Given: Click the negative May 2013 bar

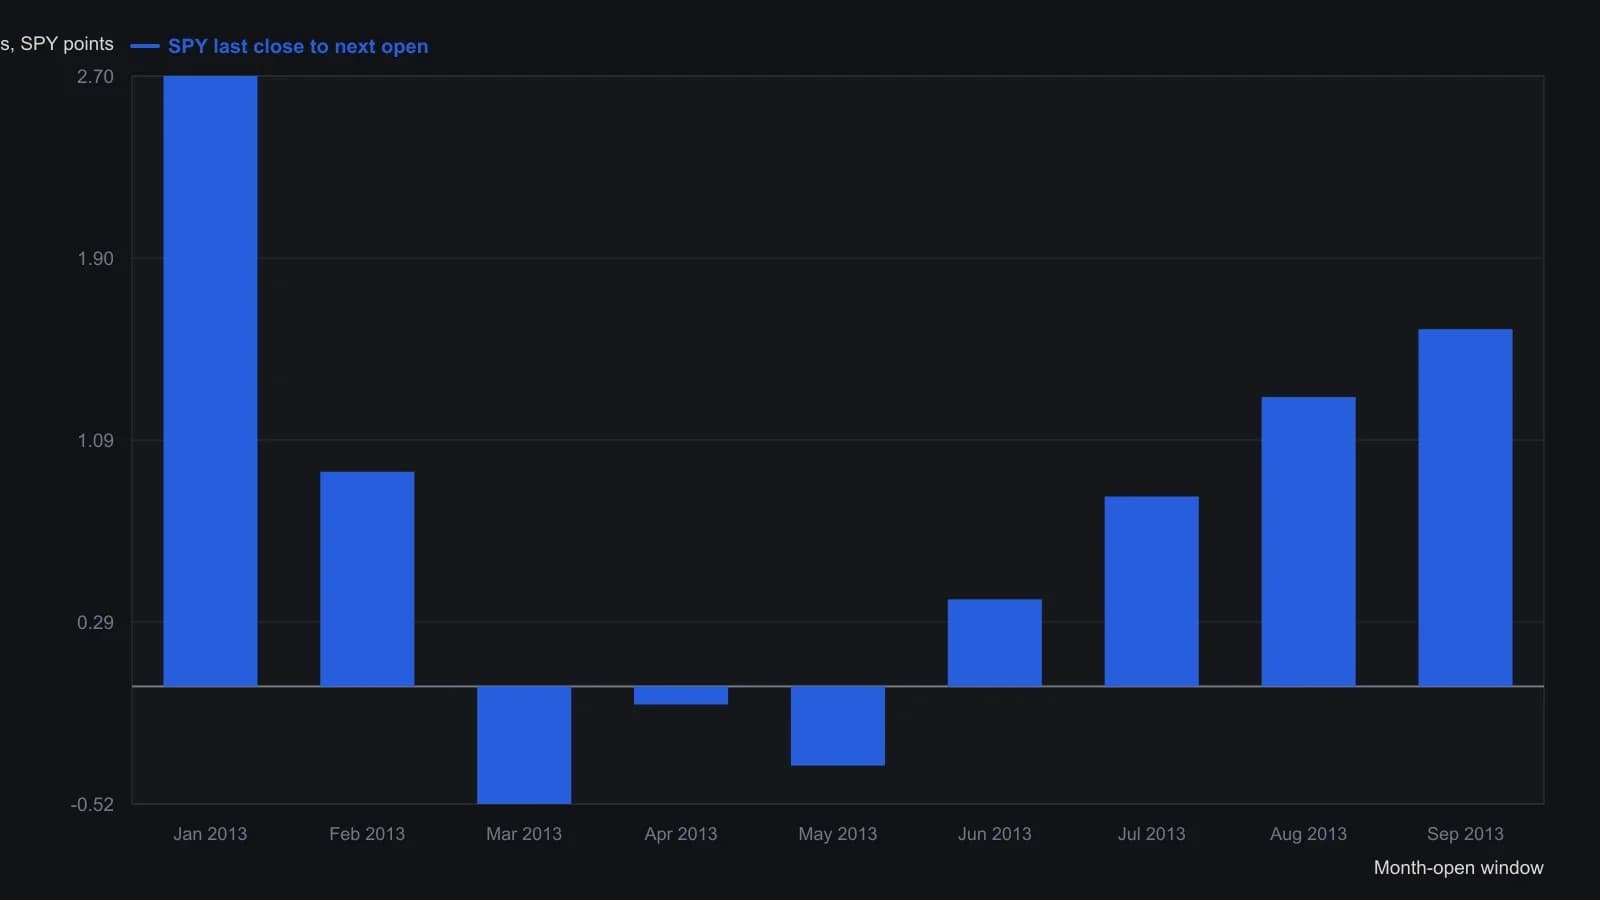Looking at the screenshot, I should [838, 726].
